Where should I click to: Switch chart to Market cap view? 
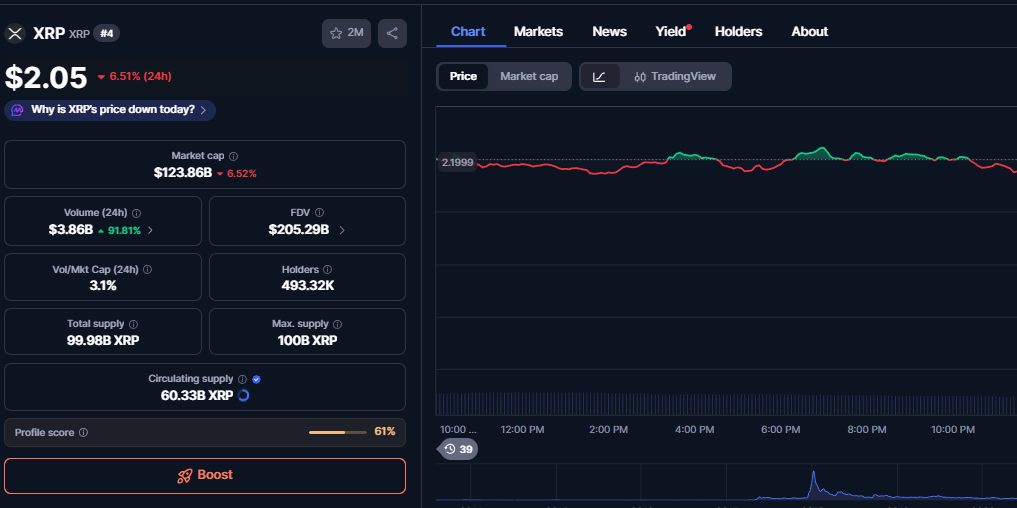click(529, 77)
